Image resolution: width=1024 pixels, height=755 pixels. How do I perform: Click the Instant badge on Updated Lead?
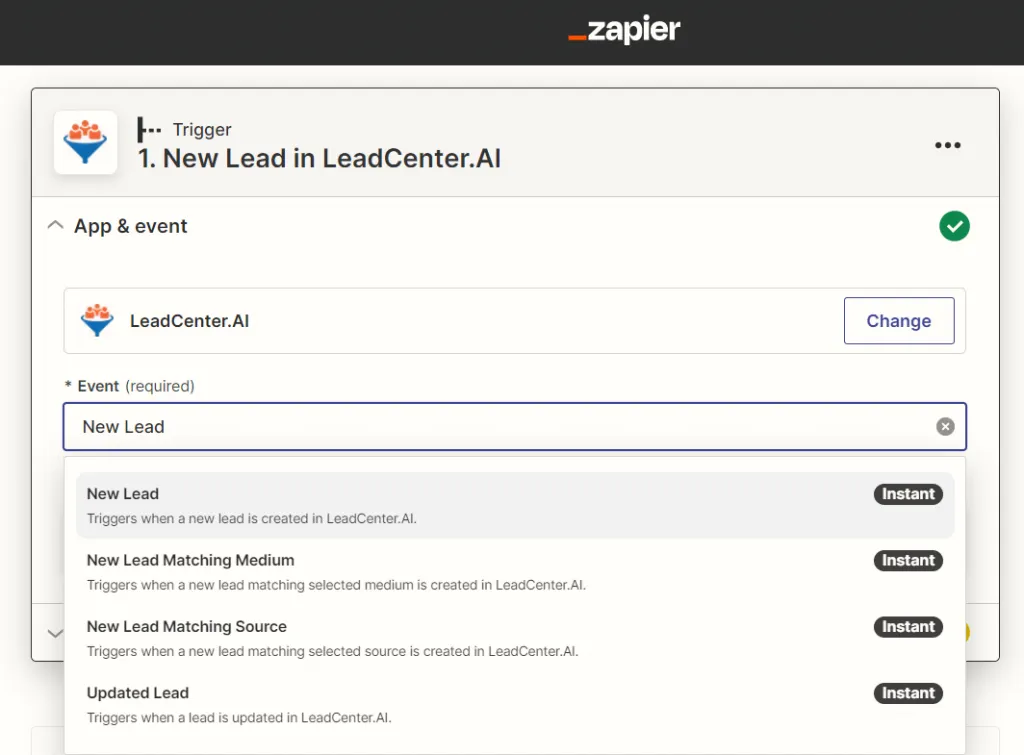(x=908, y=693)
